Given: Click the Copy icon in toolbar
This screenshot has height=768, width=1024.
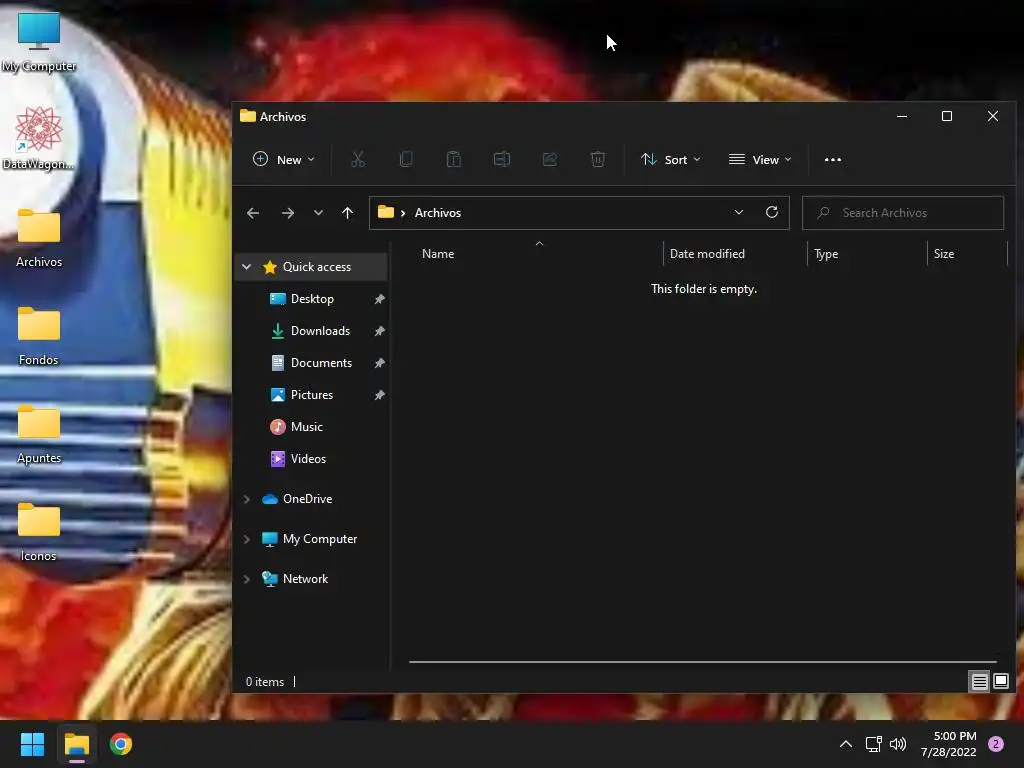Looking at the screenshot, I should (406, 159).
